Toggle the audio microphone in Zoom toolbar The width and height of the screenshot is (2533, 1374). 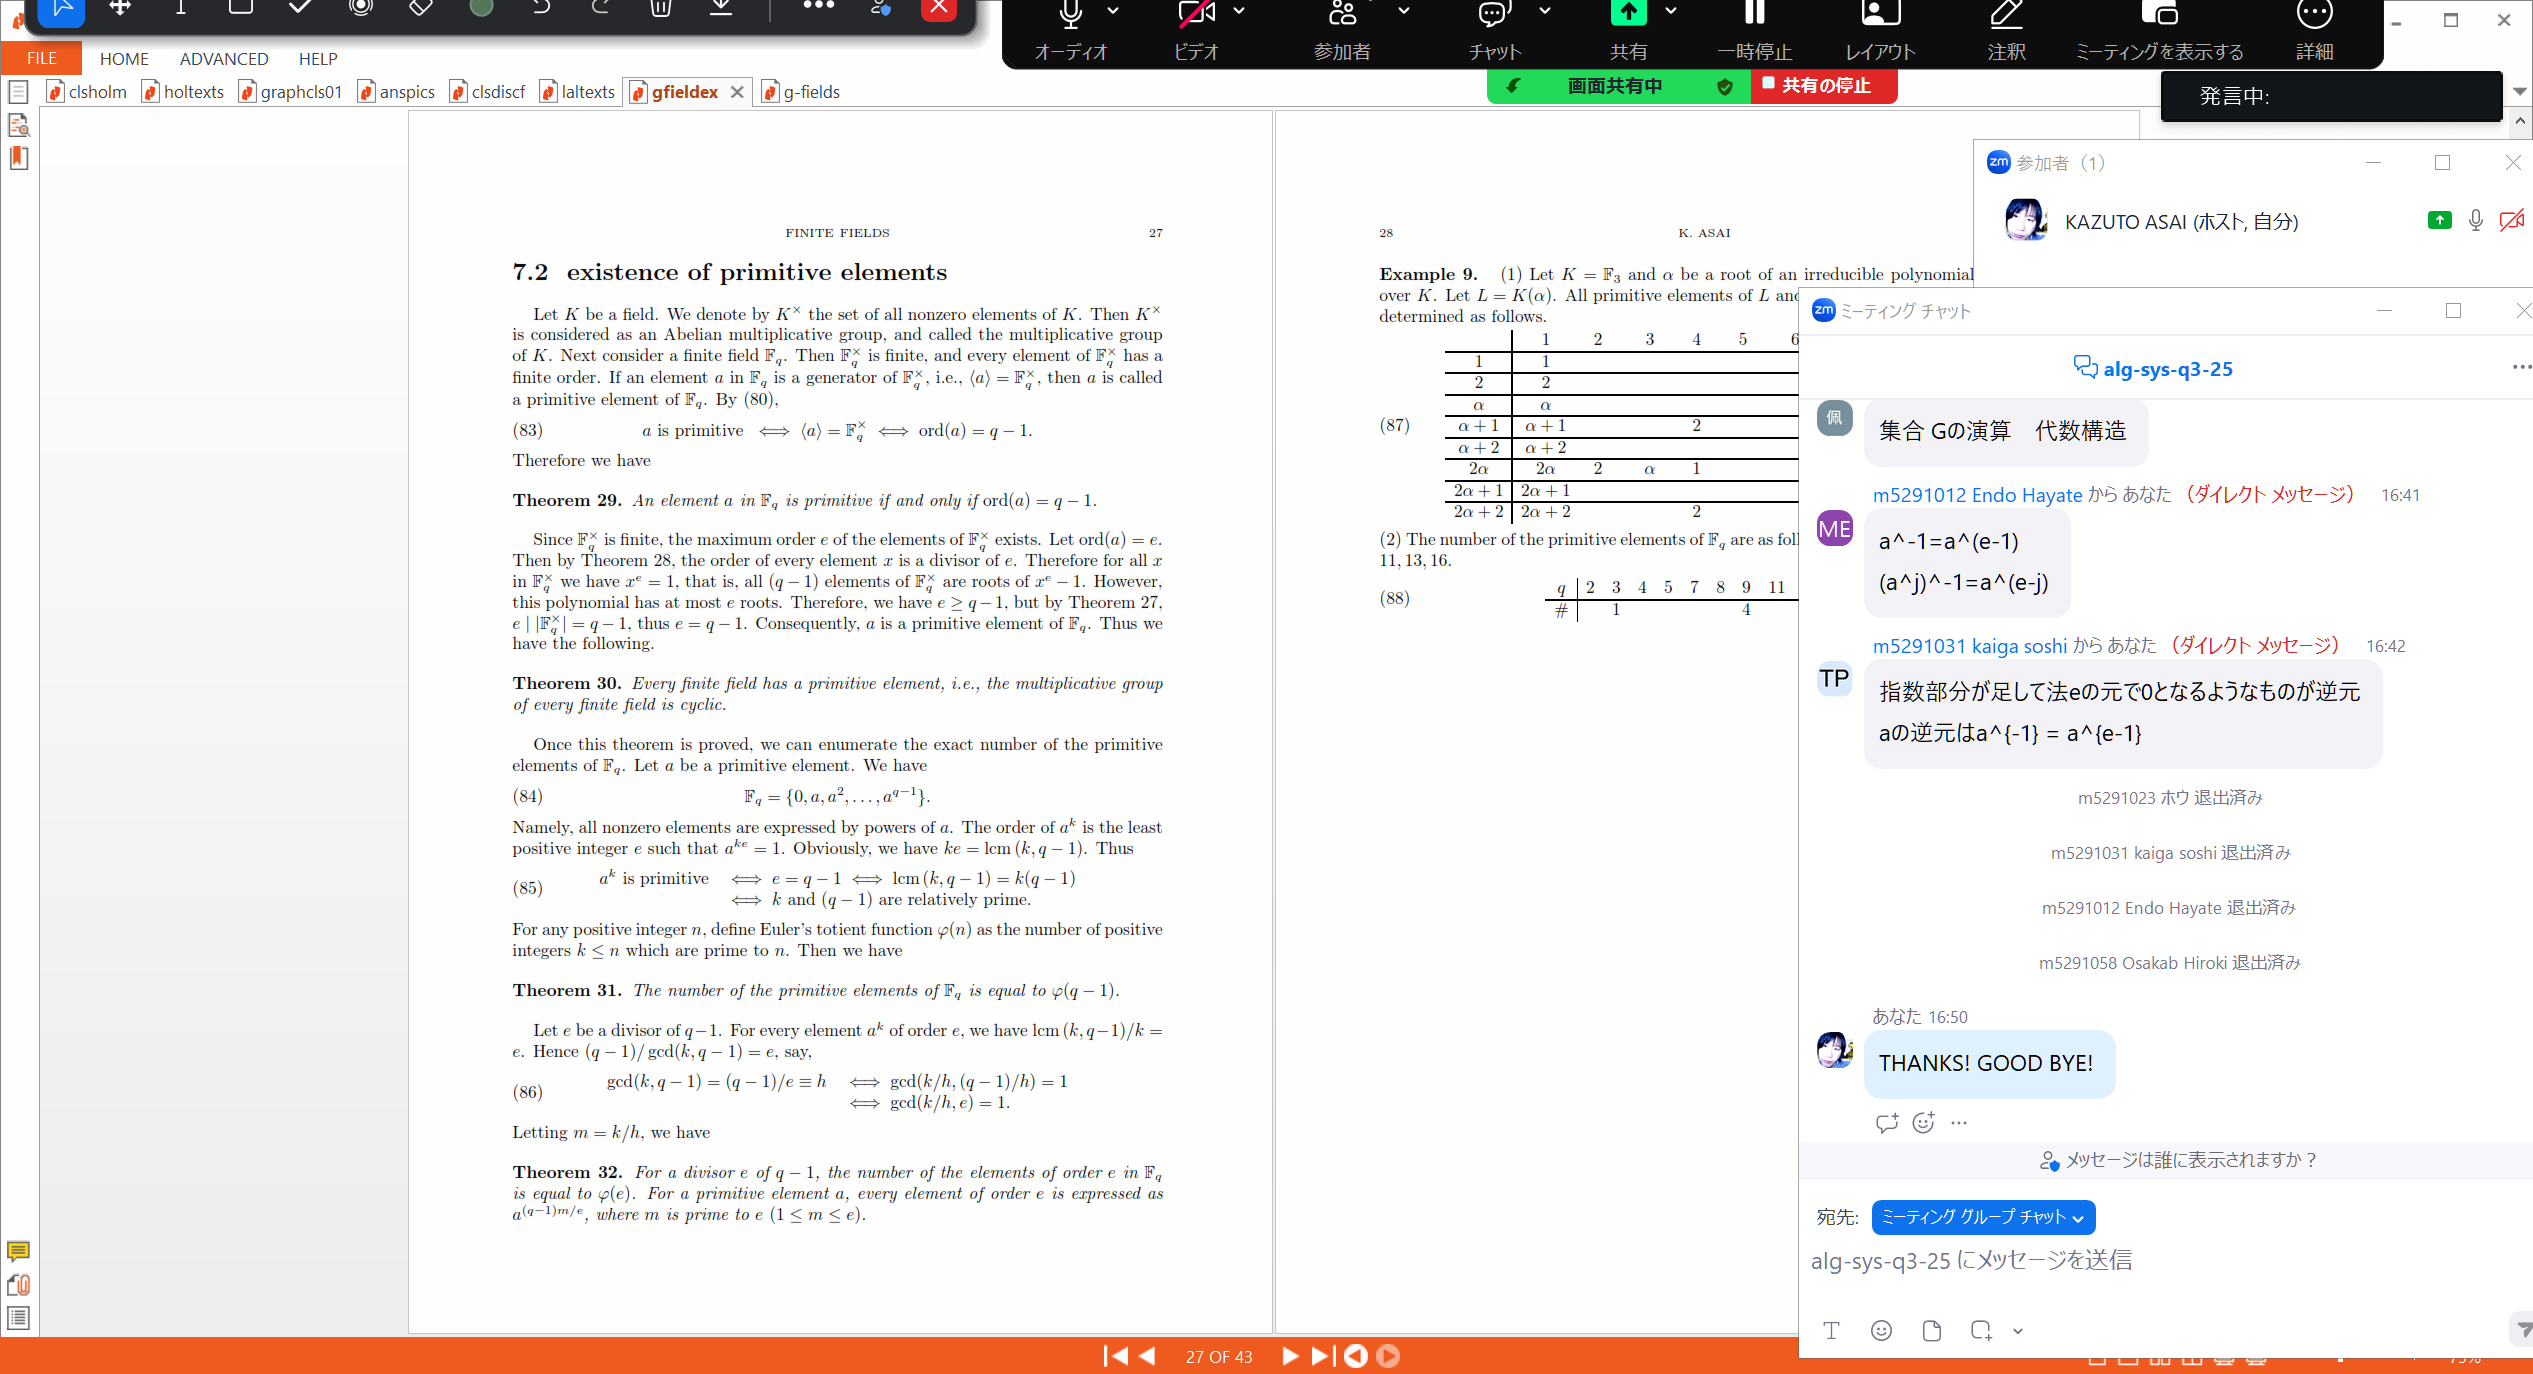pos(1070,14)
